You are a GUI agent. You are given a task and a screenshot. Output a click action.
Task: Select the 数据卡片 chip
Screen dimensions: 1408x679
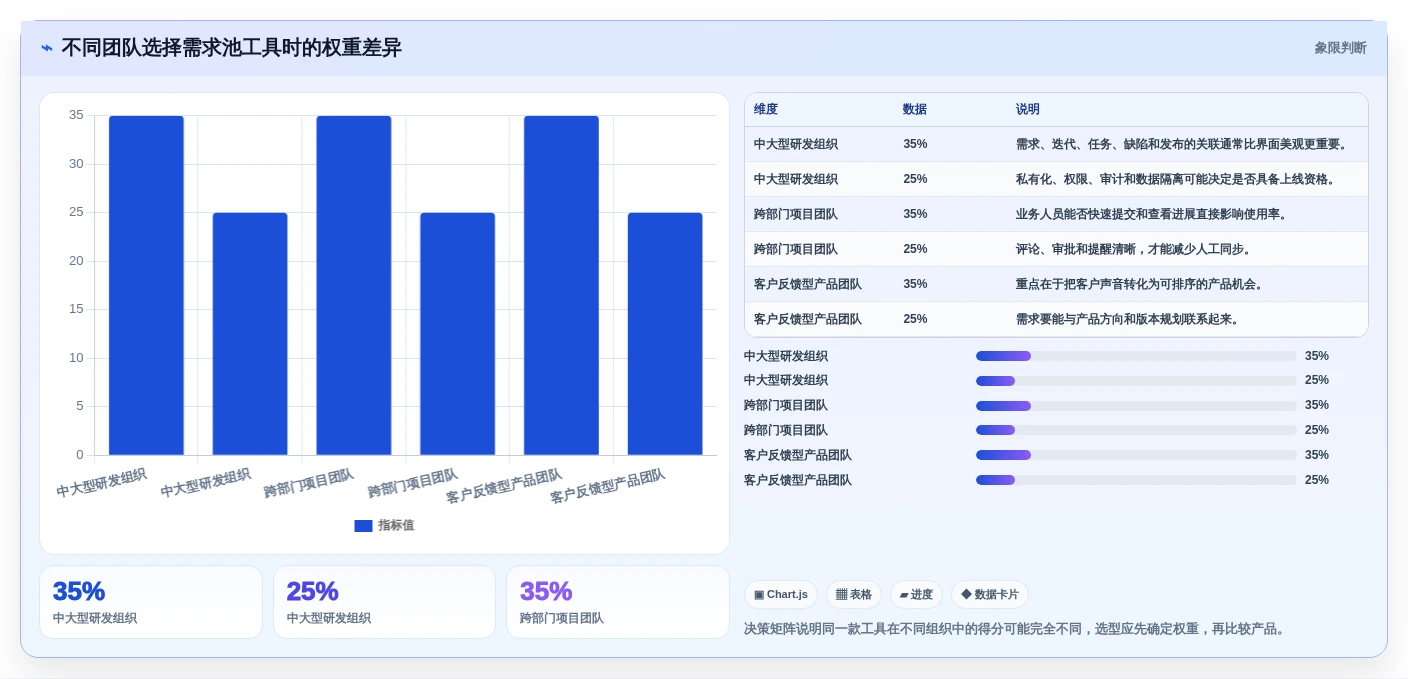click(x=990, y=595)
